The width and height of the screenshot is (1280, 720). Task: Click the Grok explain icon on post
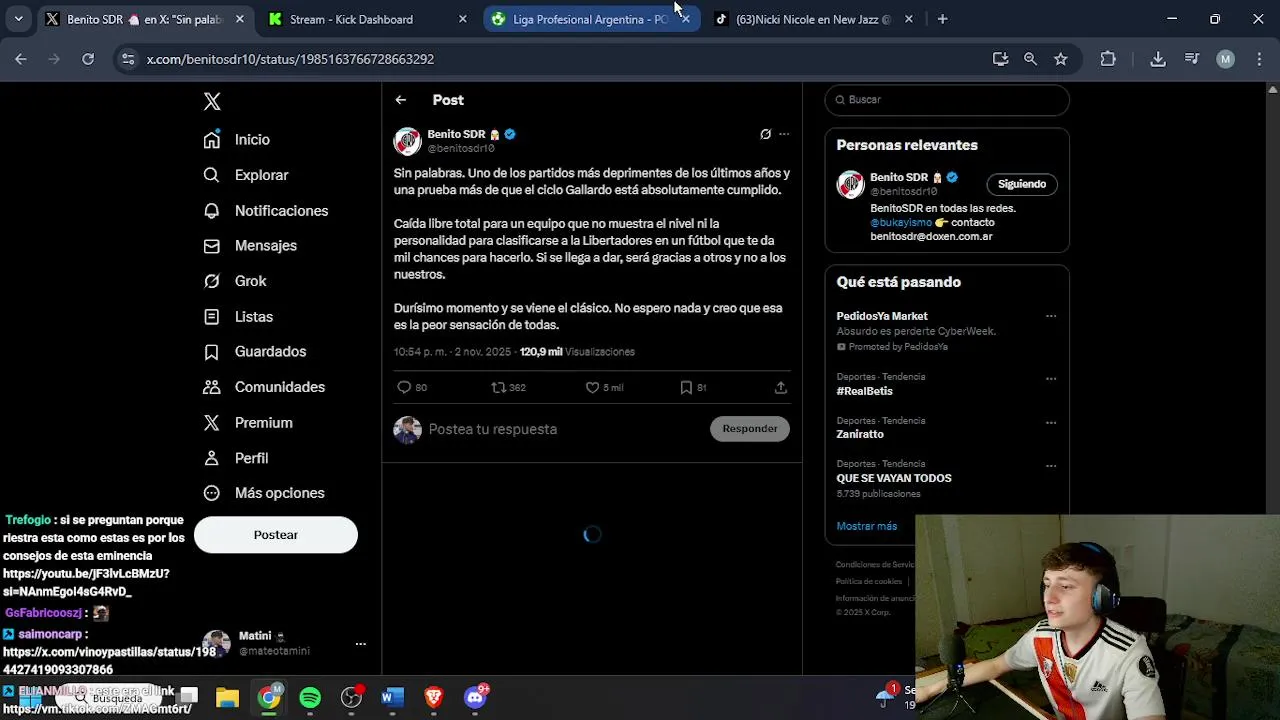coord(765,134)
